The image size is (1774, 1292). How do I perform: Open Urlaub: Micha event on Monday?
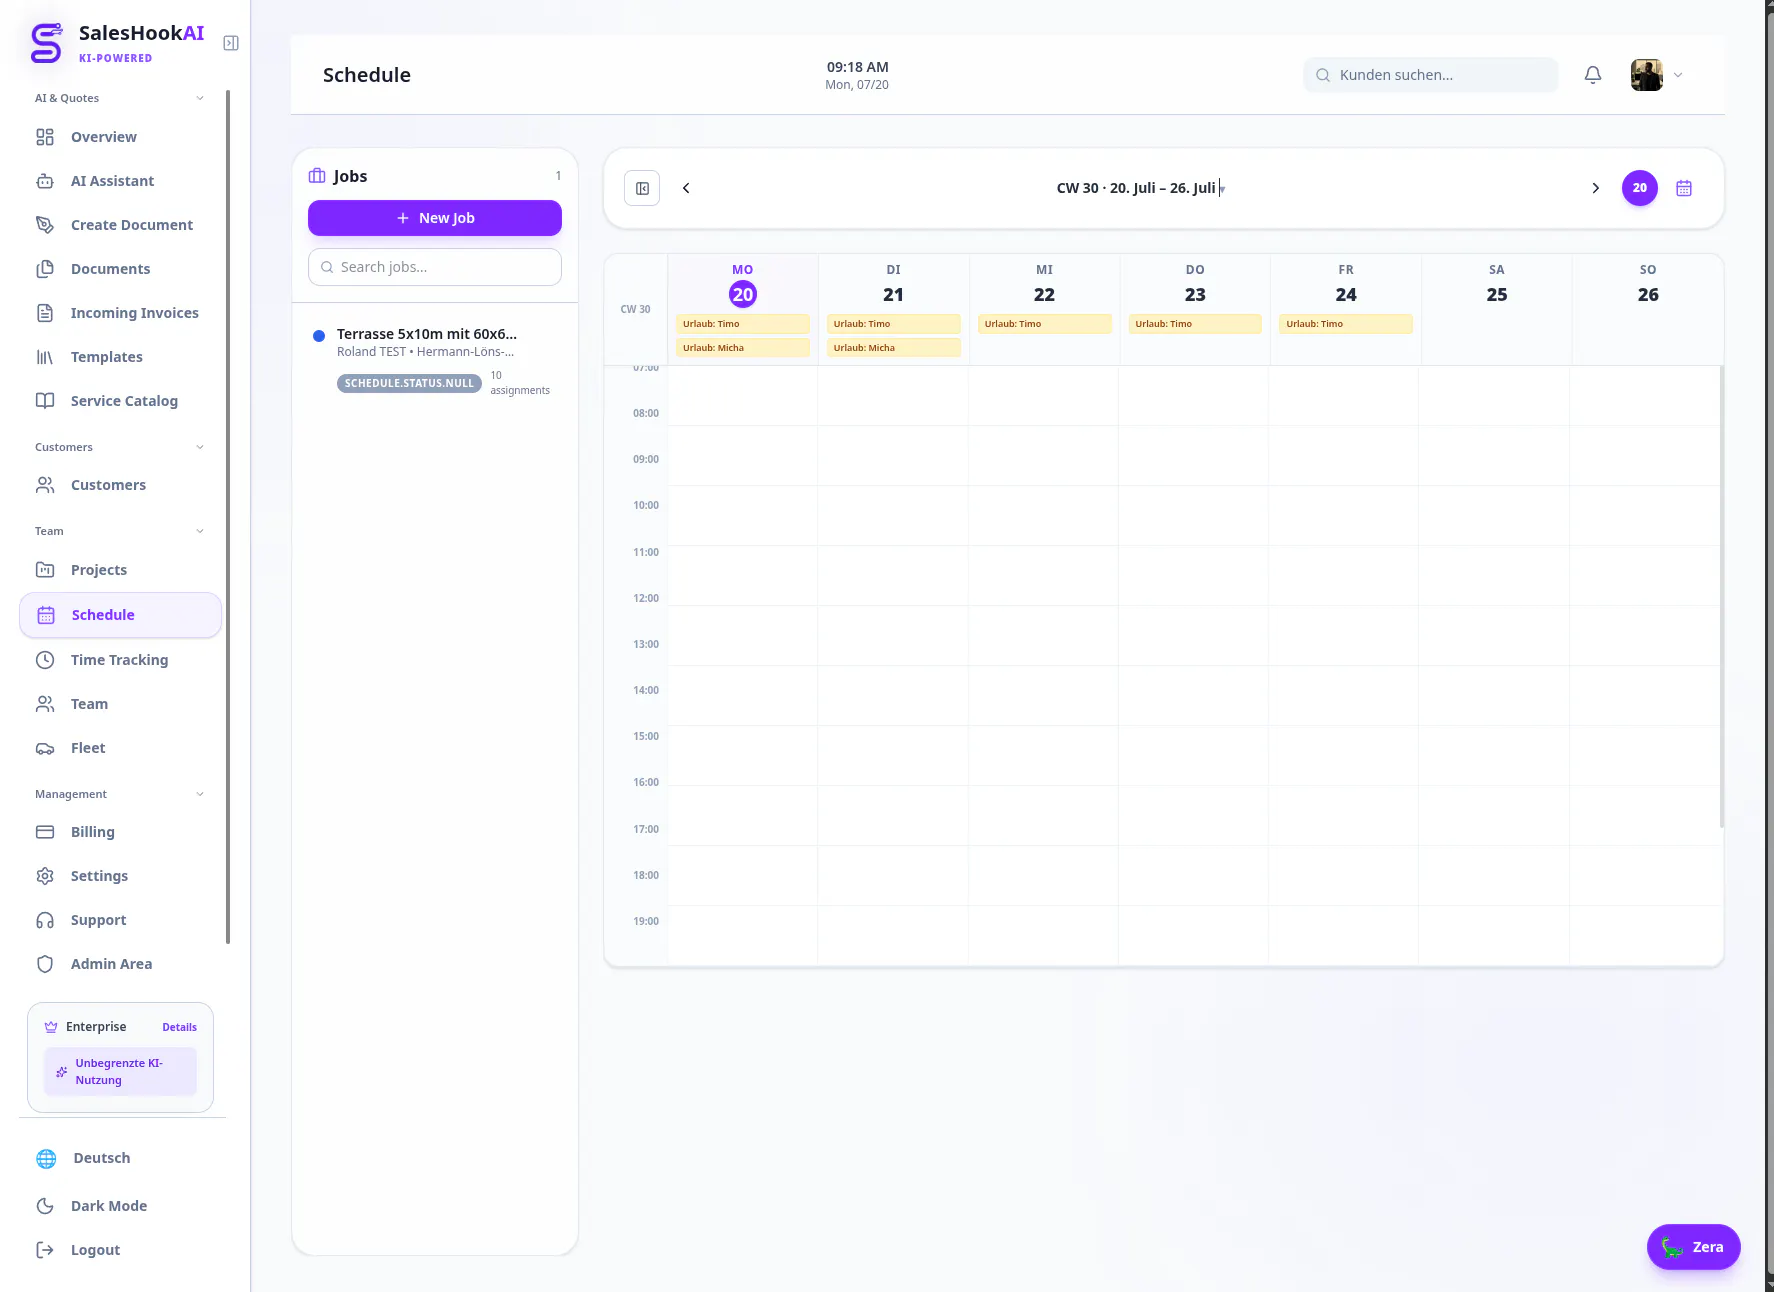743,348
